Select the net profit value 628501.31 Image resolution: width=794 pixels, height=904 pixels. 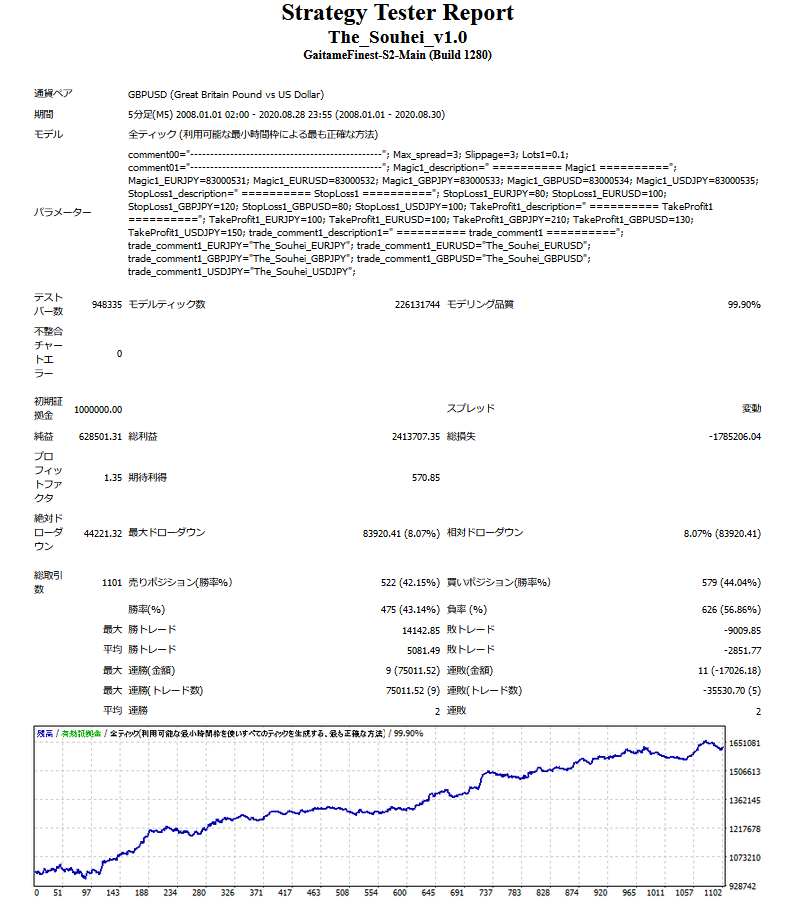pyautogui.click(x=100, y=437)
